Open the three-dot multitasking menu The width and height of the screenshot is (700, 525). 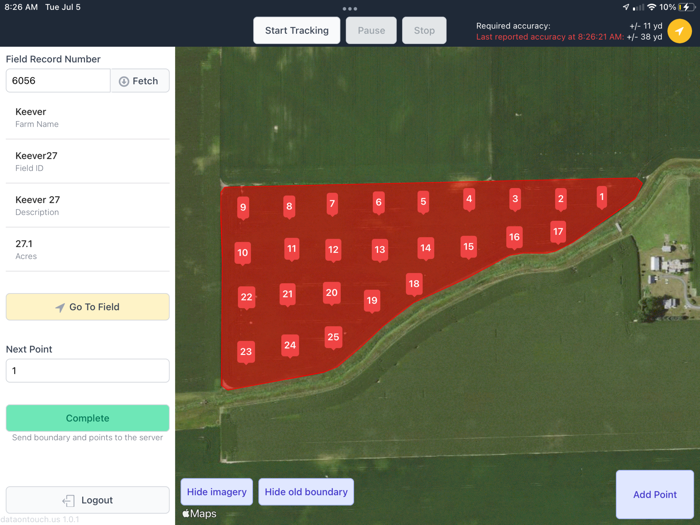pos(350,8)
